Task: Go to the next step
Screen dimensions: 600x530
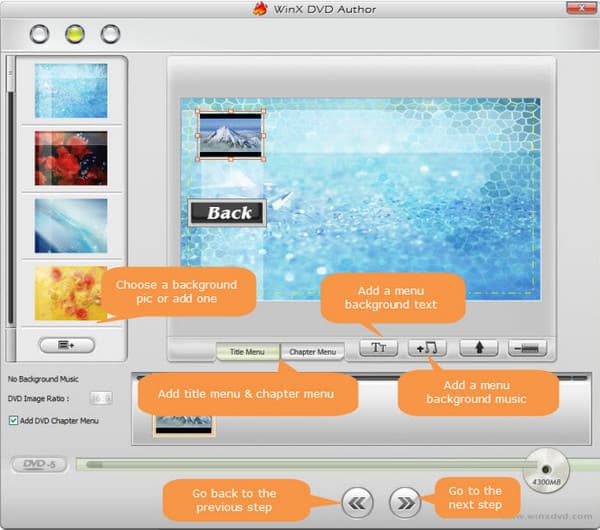Action: [405, 502]
